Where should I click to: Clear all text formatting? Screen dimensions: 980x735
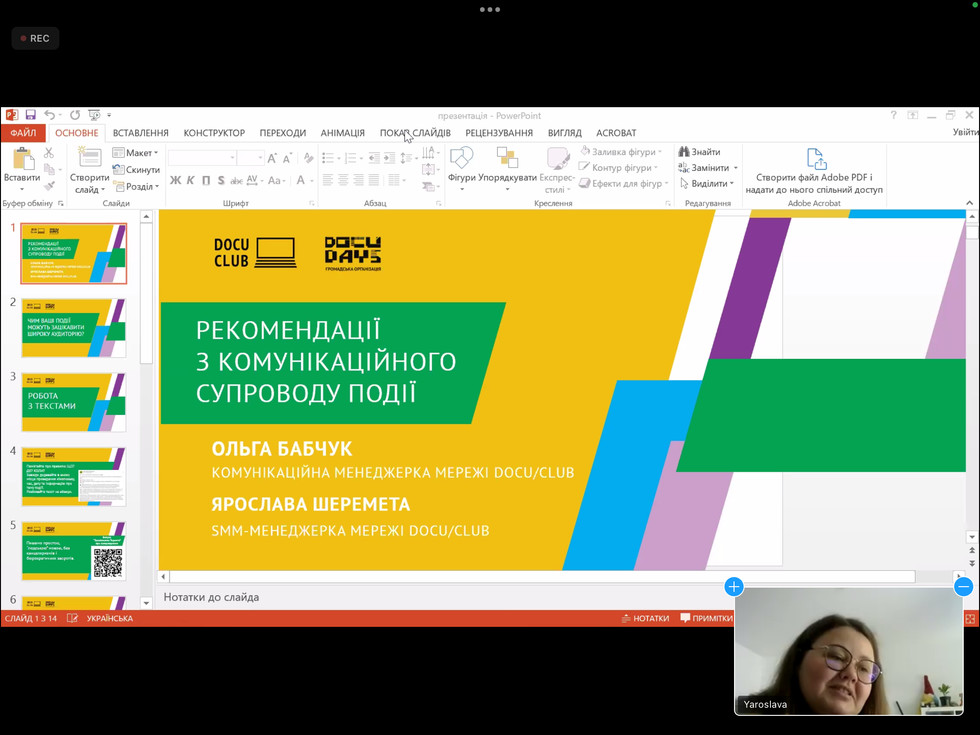point(308,158)
